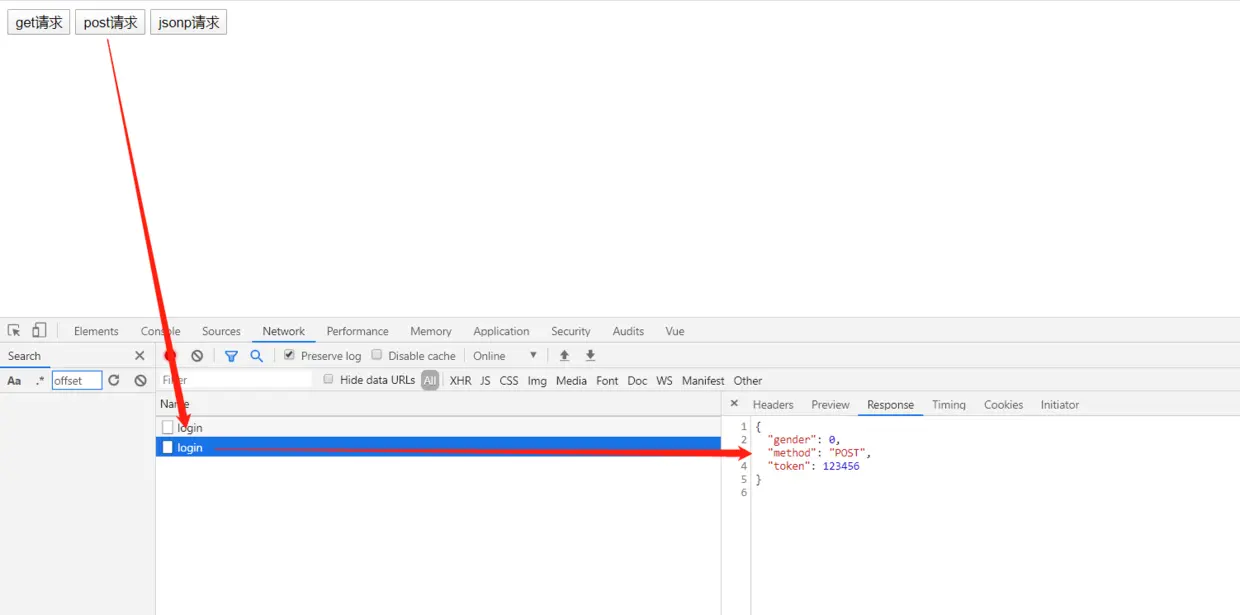Viewport: 1240px width, 615px height.
Task: Open the Online throttling dropdown
Action: pyautogui.click(x=505, y=356)
